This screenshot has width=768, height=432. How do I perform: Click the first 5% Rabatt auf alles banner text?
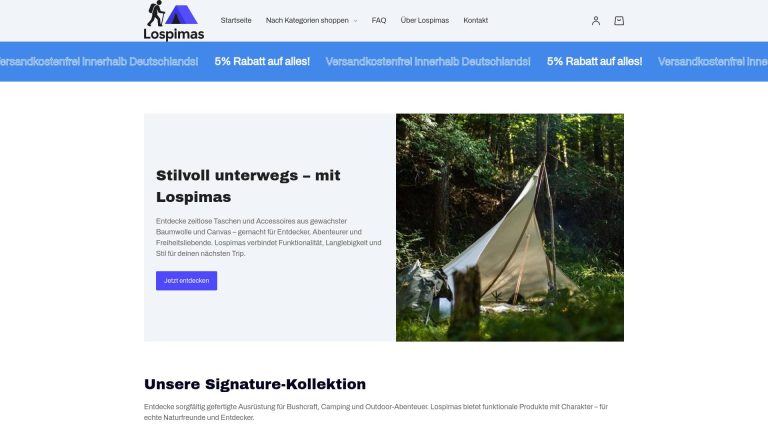pyautogui.click(x=262, y=62)
